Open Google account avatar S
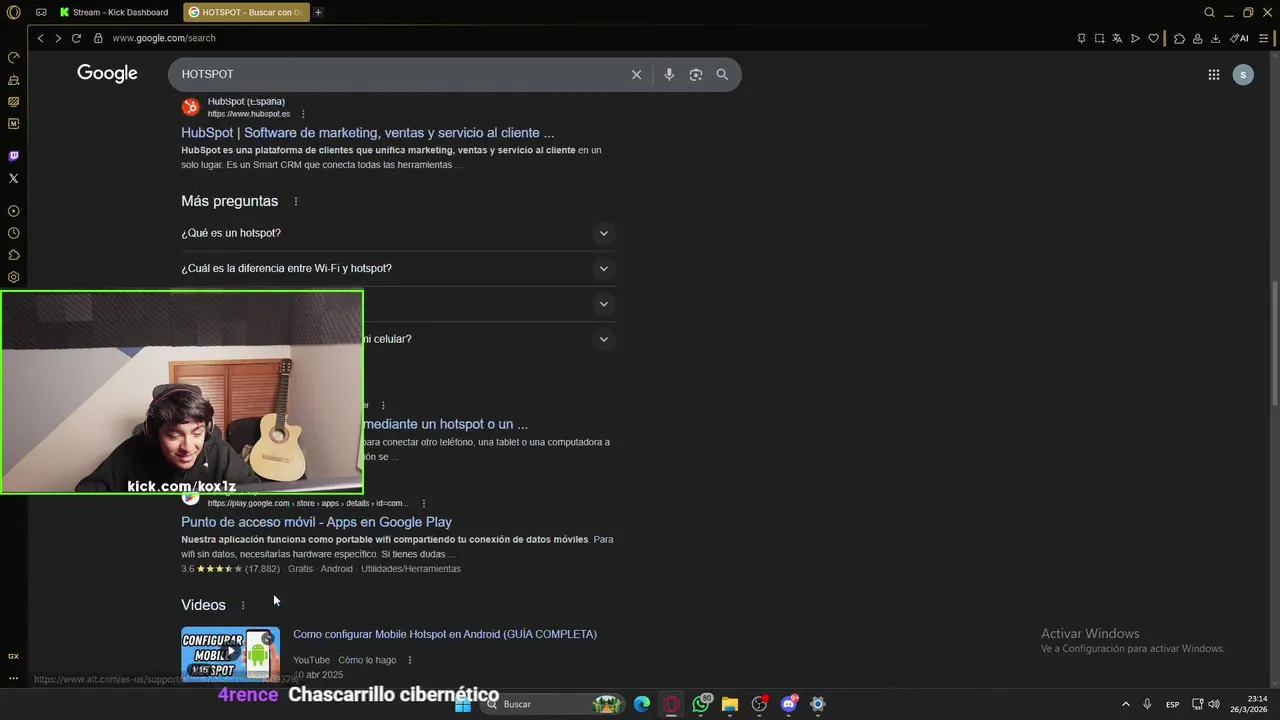 [x=1243, y=74]
